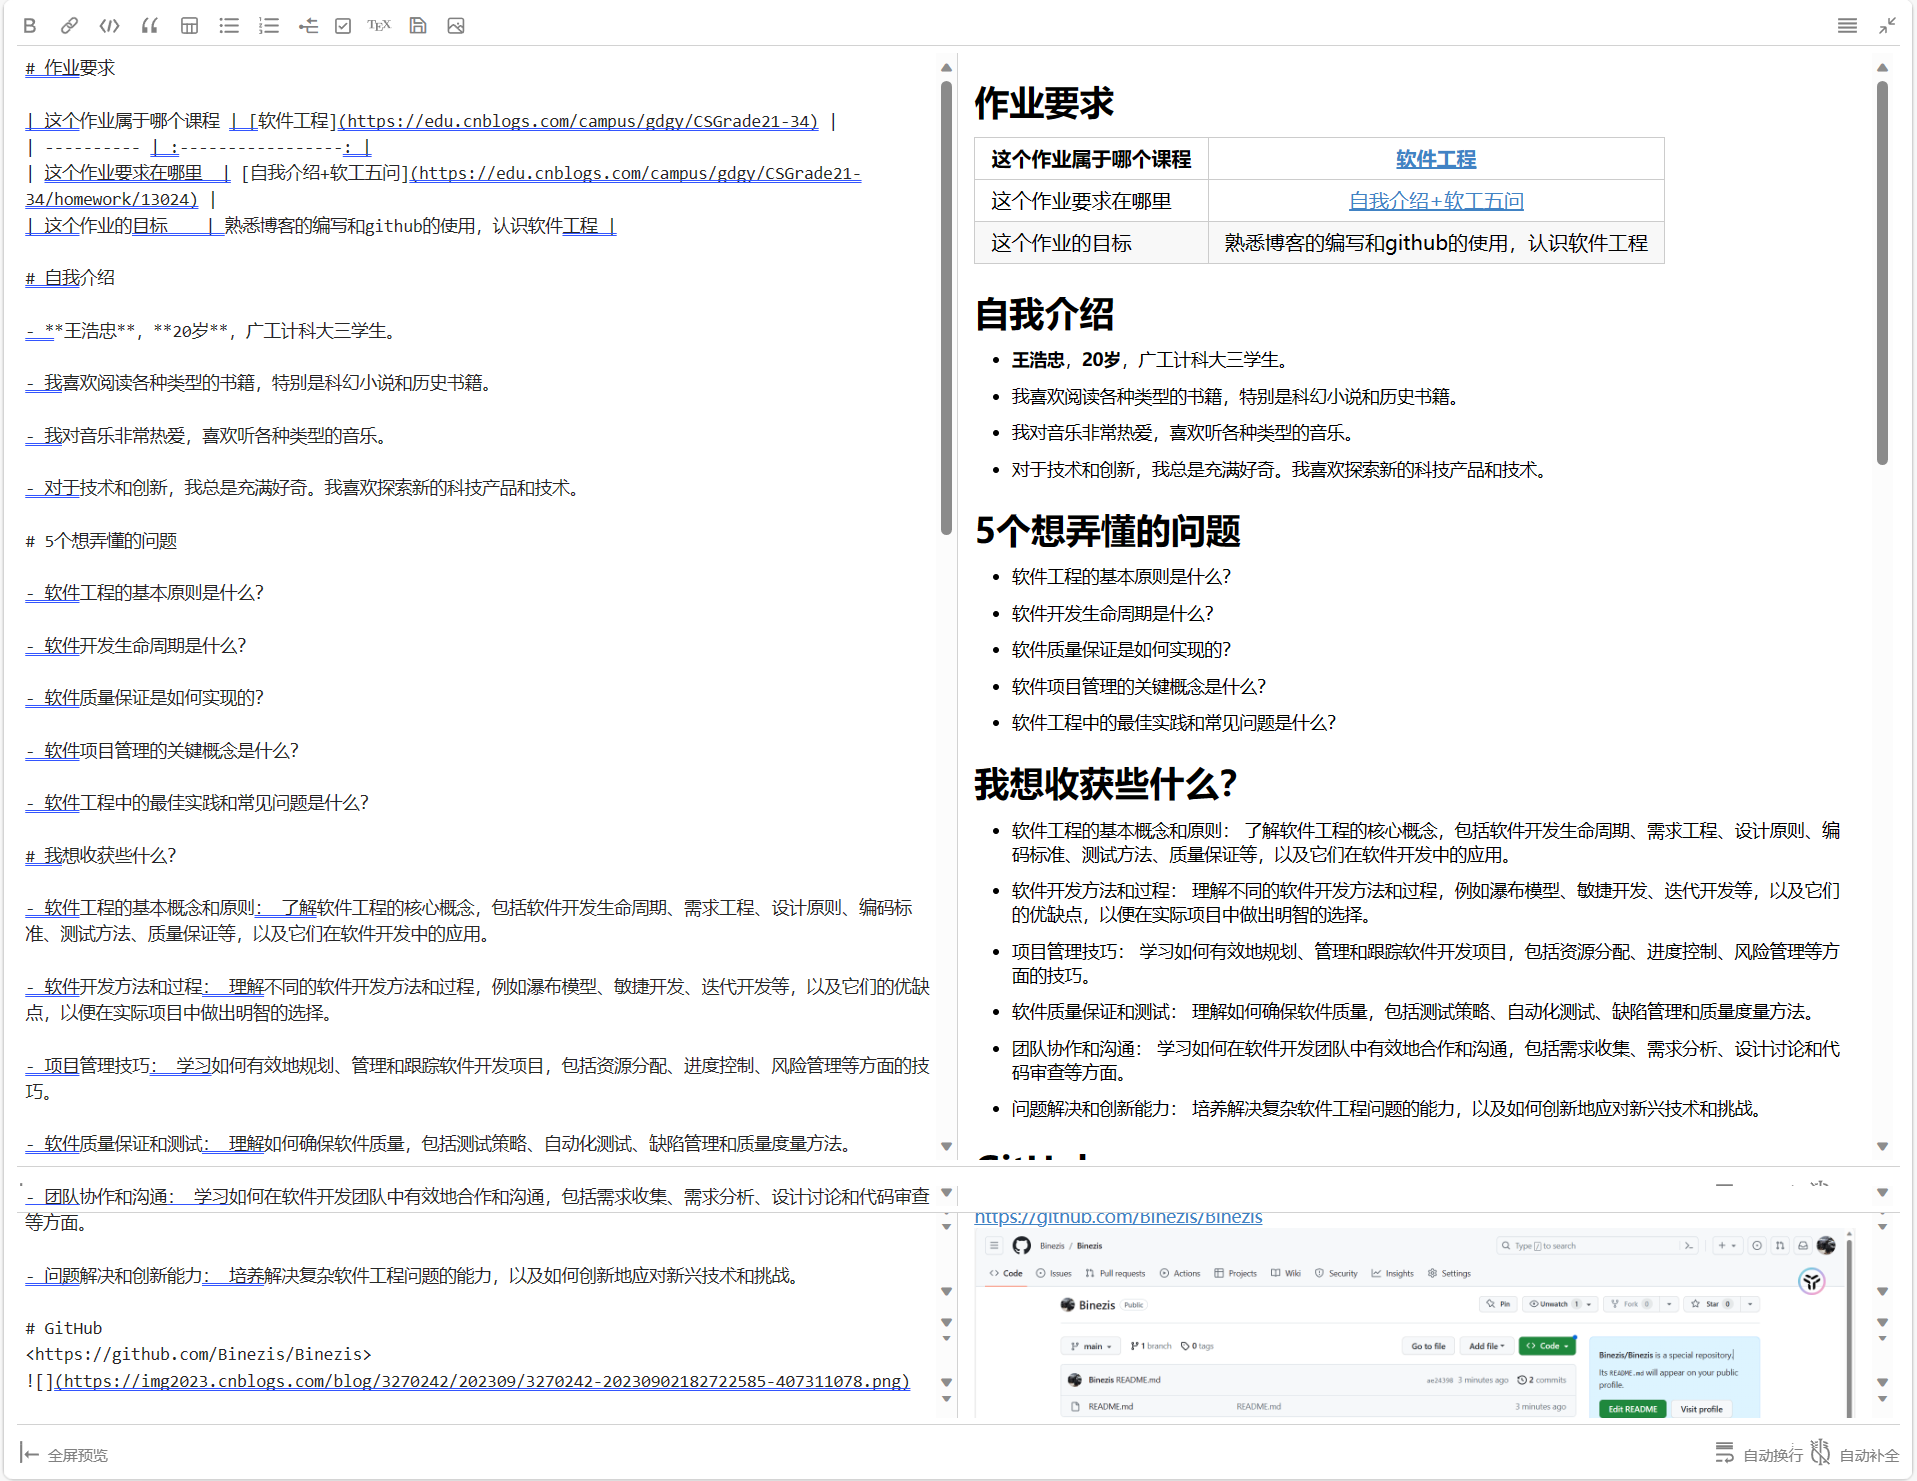Click the '问题解决和创新能力' bullet in the preview
The height and width of the screenshot is (1481, 1917).
1386,1109
